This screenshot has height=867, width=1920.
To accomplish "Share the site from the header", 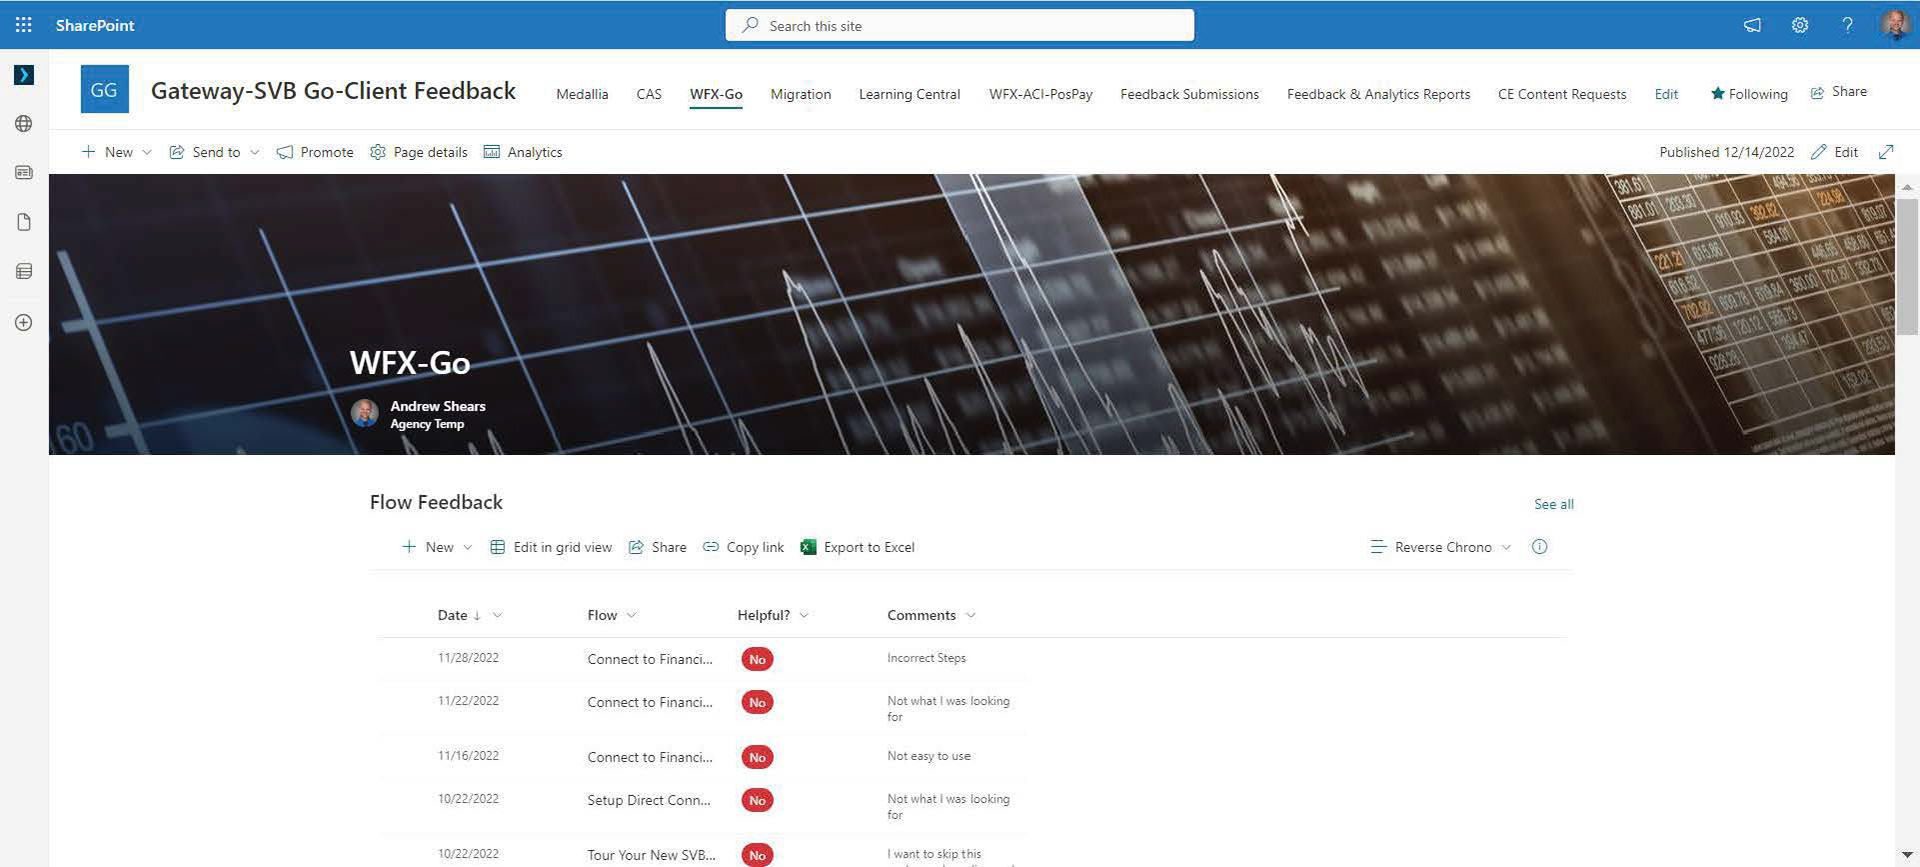I will click(x=1838, y=92).
